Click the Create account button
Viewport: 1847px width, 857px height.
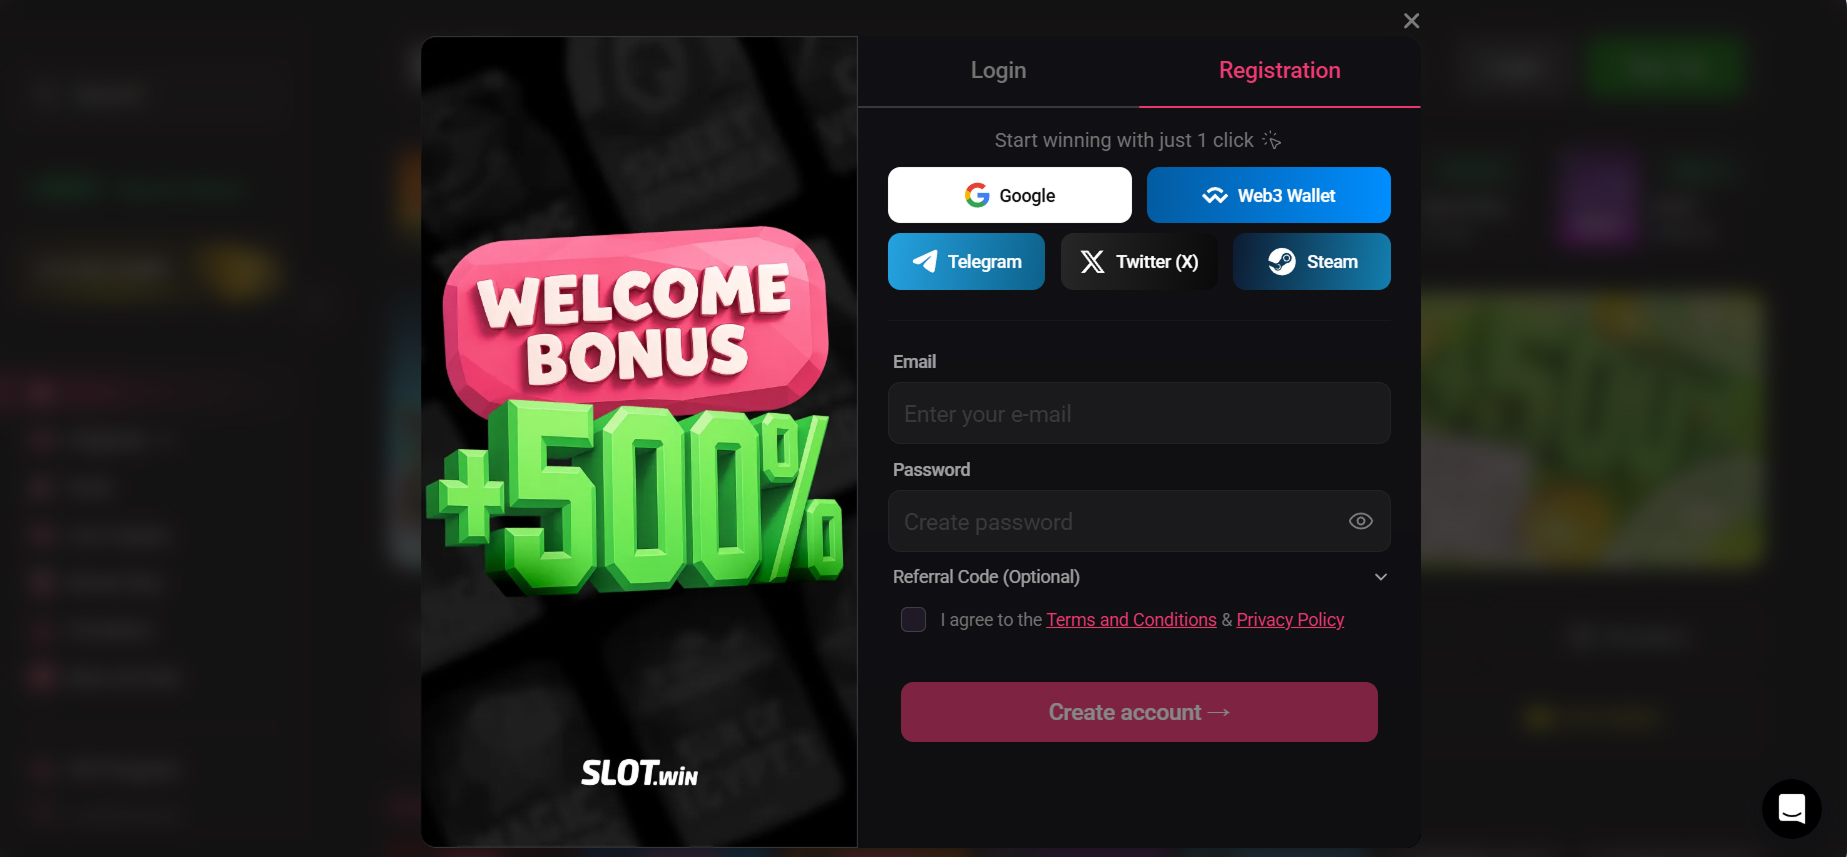coord(1139,712)
